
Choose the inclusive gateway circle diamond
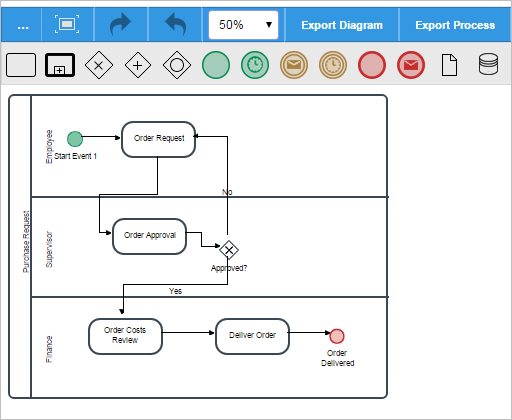(177, 65)
